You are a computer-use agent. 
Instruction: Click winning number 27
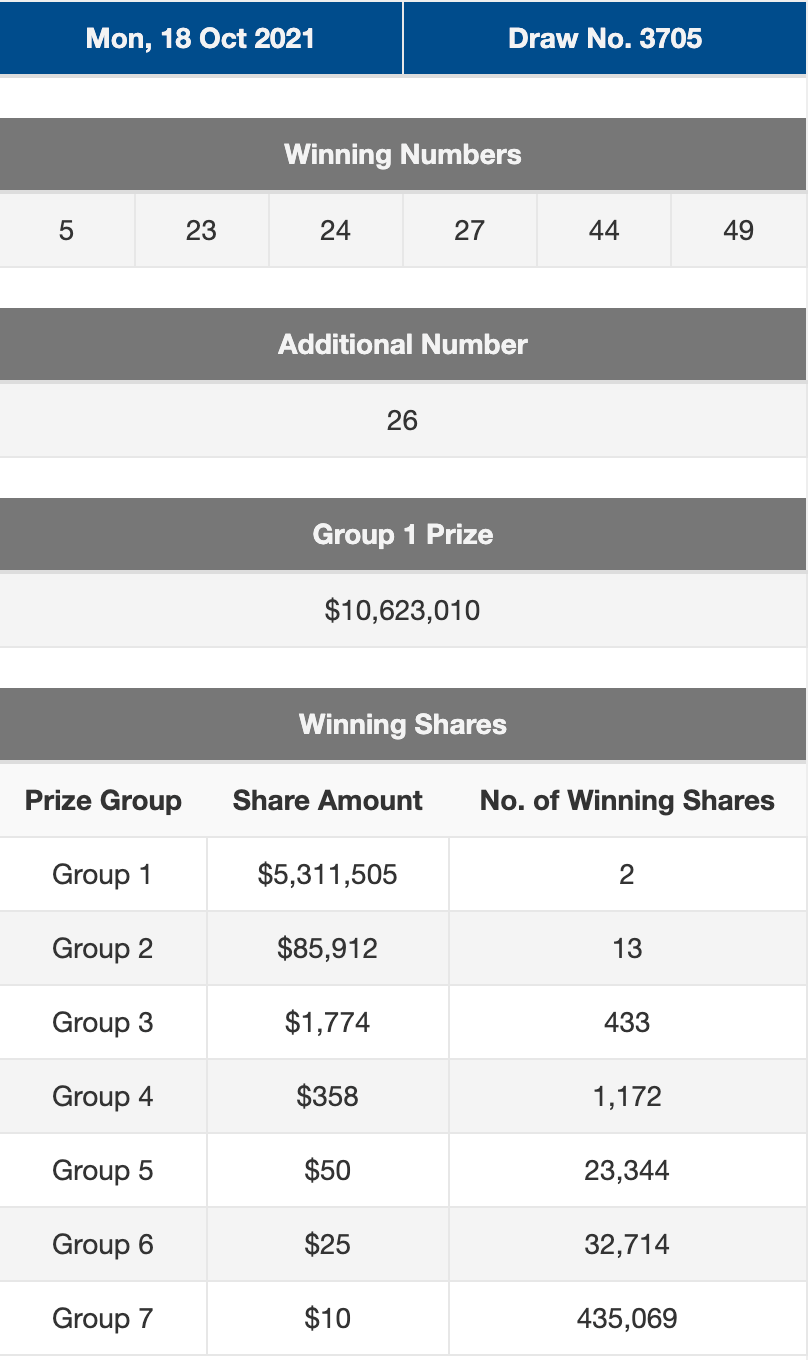(x=469, y=231)
